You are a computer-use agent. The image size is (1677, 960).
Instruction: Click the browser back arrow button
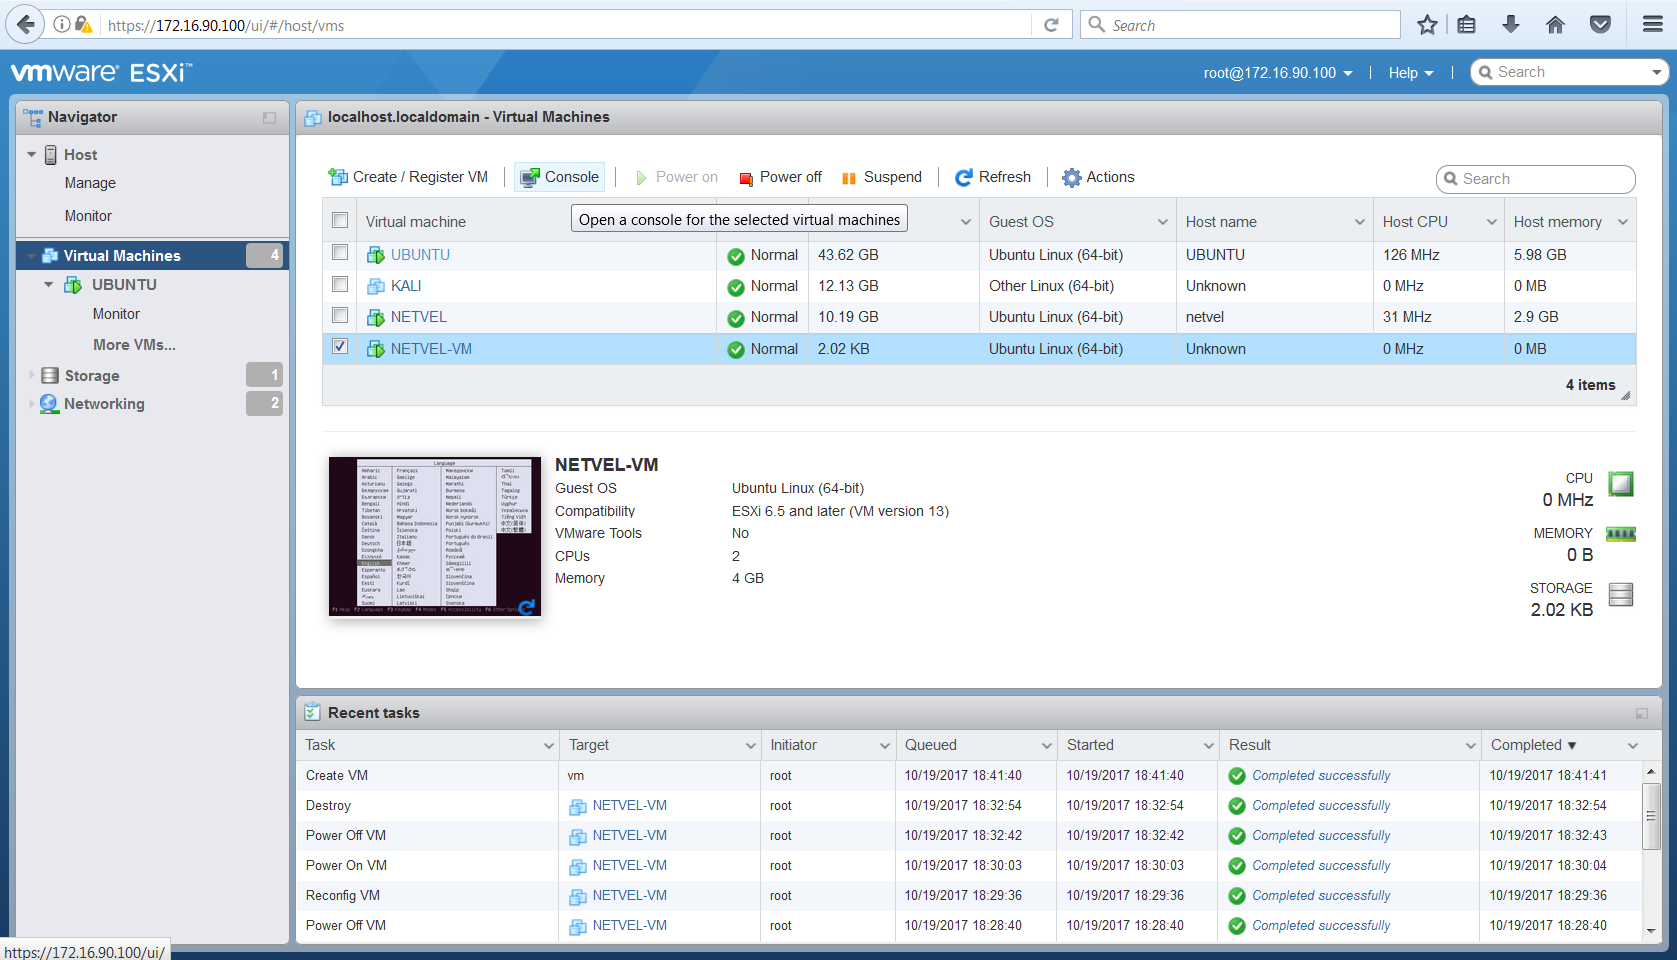(x=25, y=25)
